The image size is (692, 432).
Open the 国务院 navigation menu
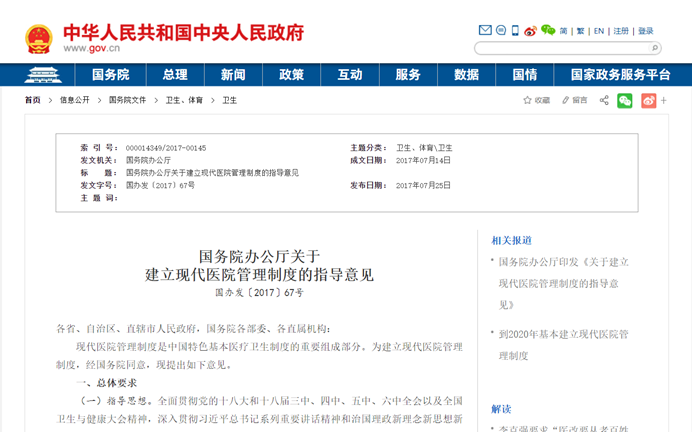point(110,75)
